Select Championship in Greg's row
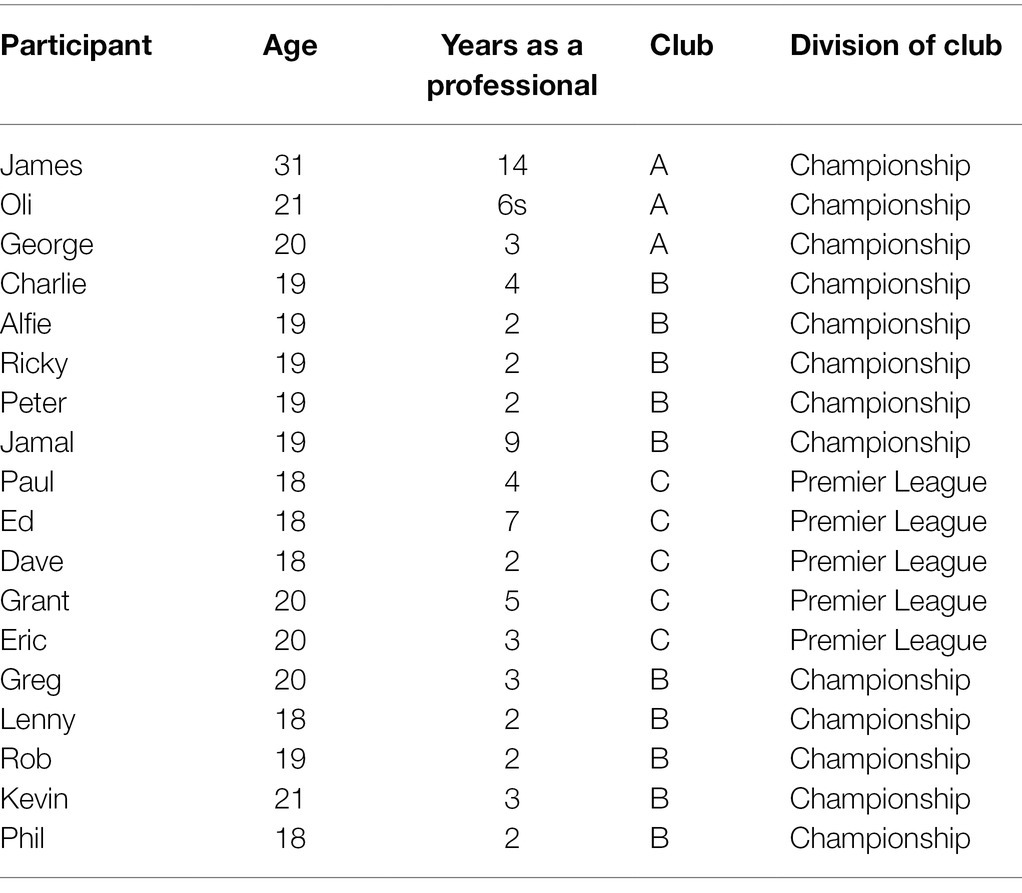This screenshot has height=893, width=1022. 880,681
